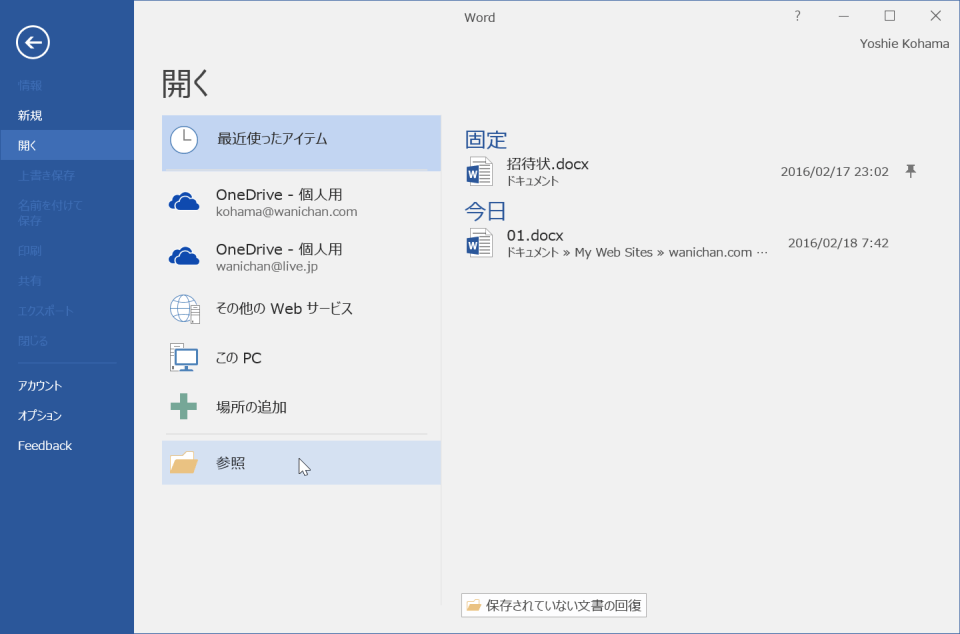Maximize the Word window
Screen dimensions: 960x634
coord(890,17)
